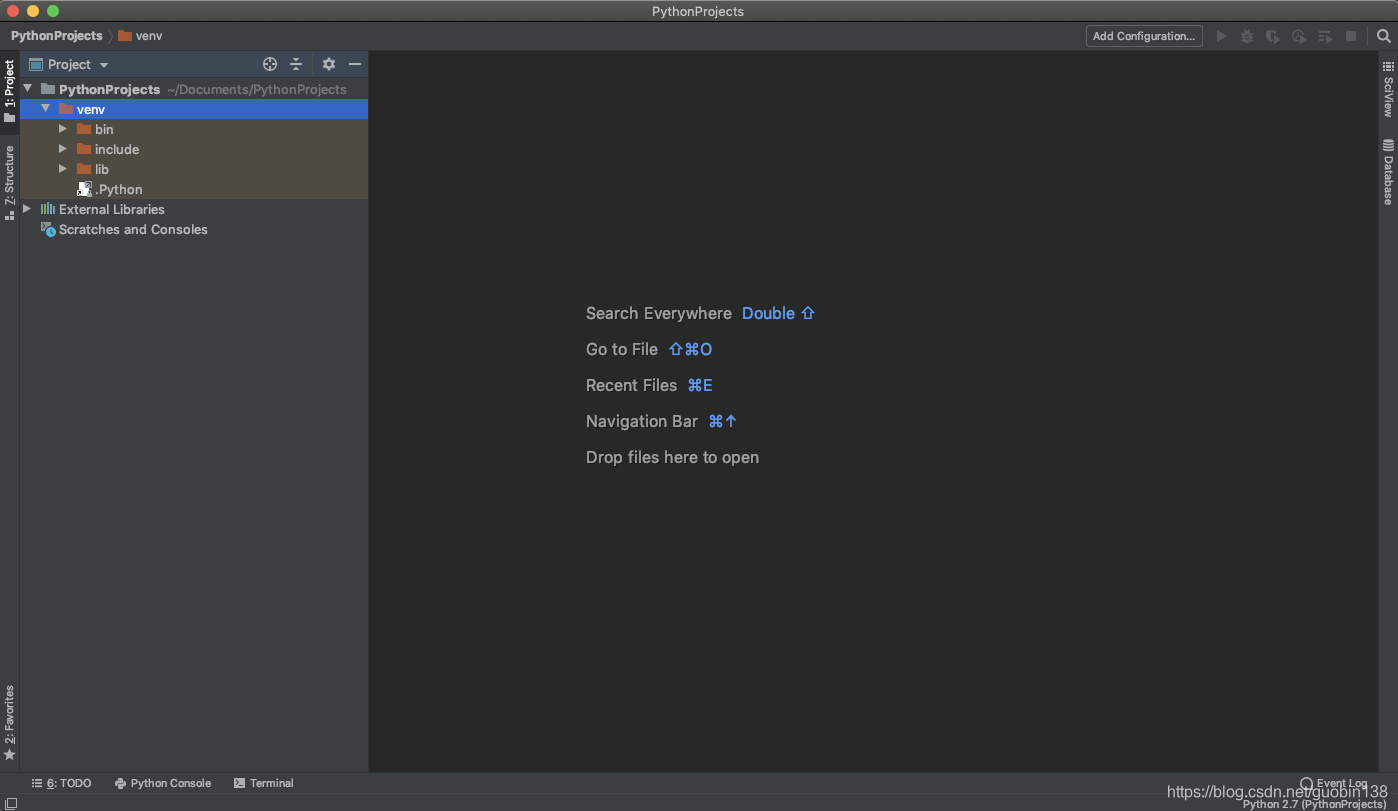1398x811 pixels.
Task: Click the 'Go to File' hint text
Action: [x=622, y=349]
